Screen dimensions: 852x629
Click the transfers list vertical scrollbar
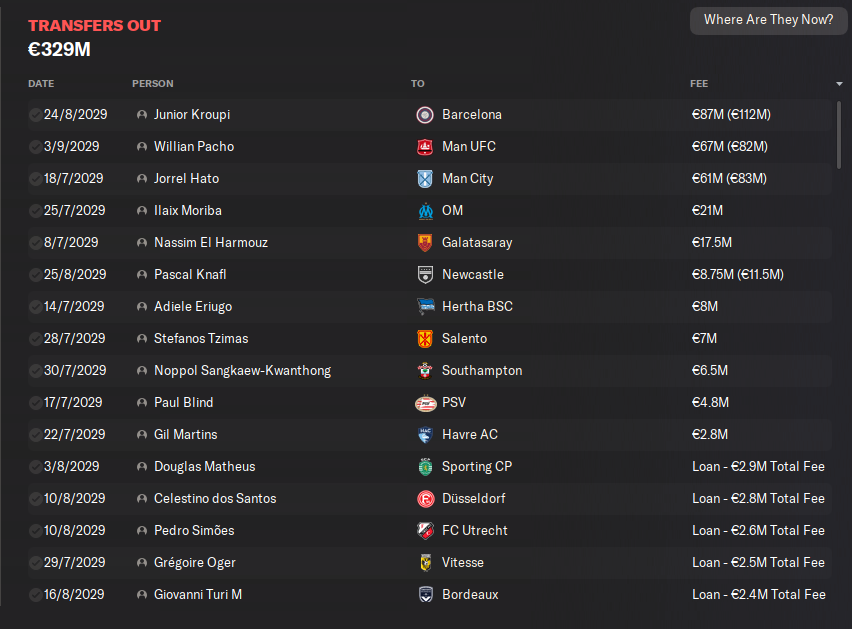pos(839,136)
